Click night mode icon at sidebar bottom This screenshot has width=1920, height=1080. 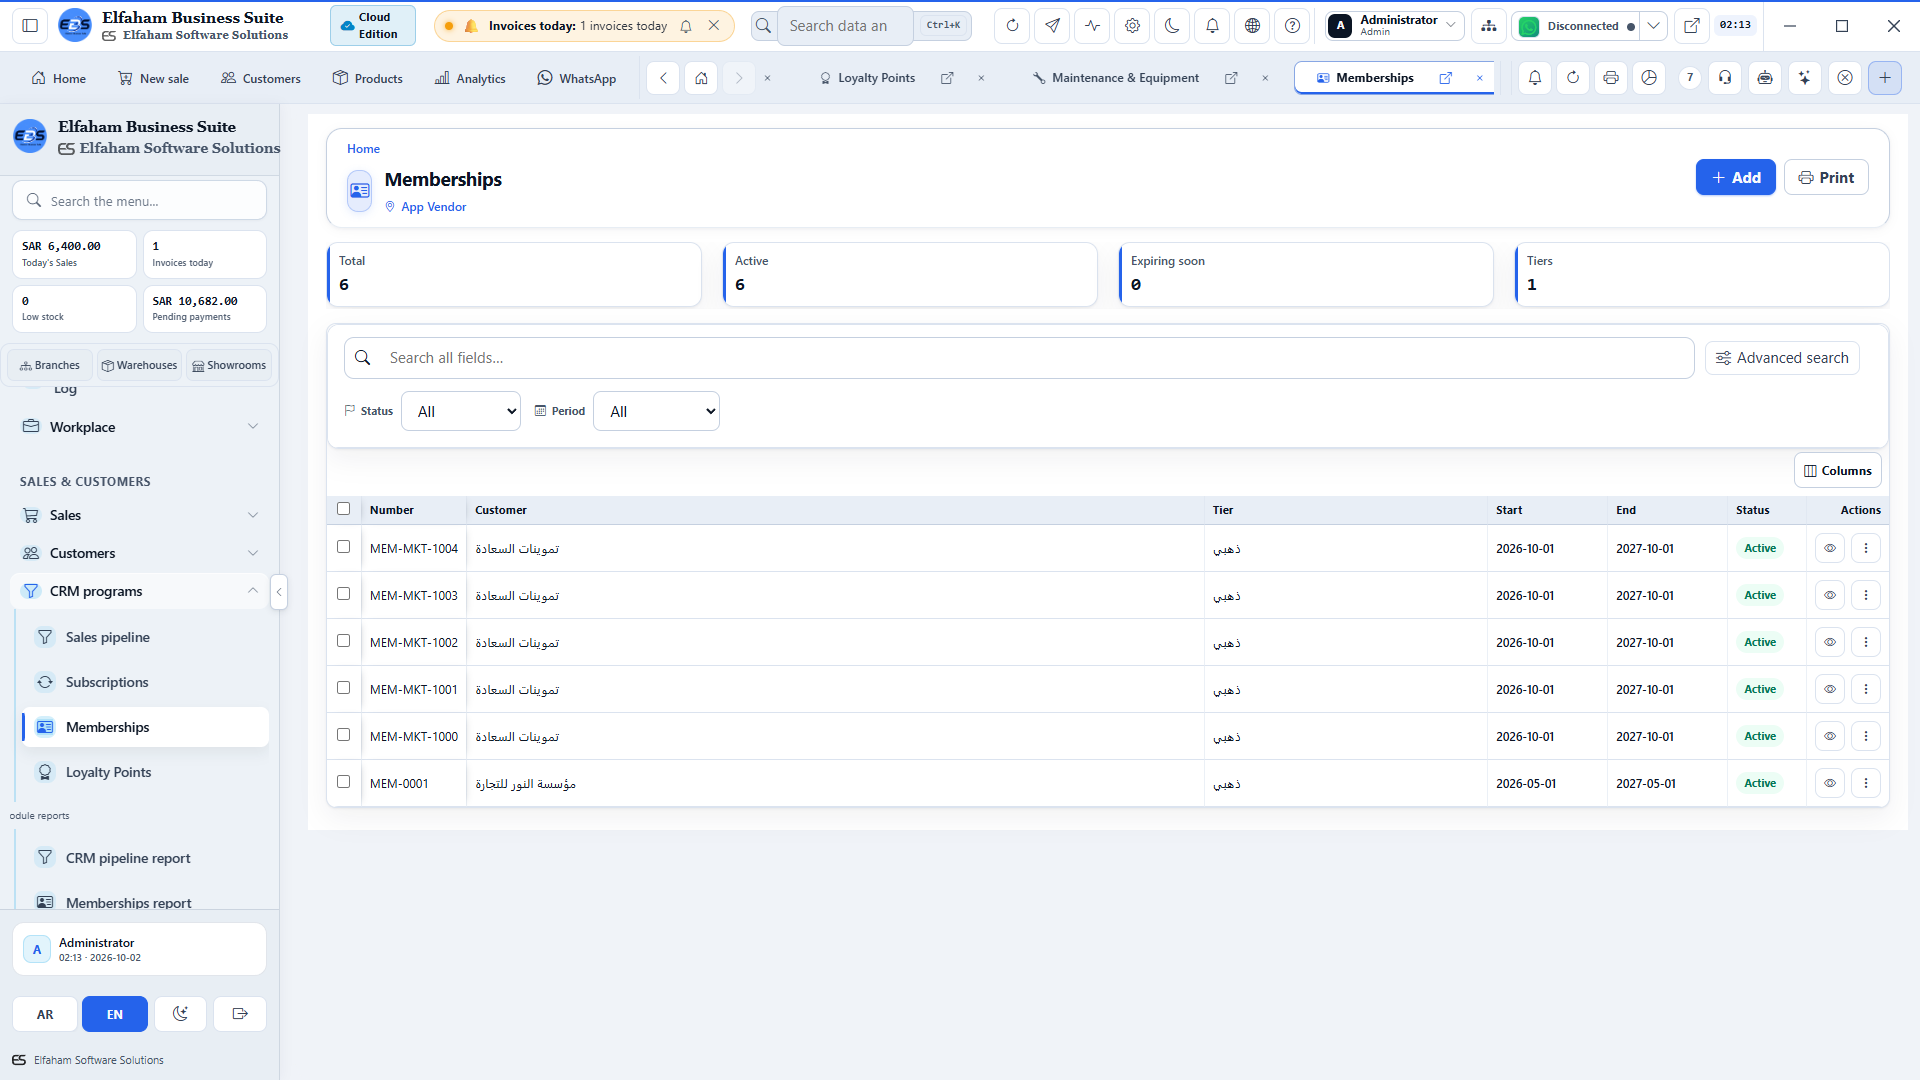tap(180, 1014)
